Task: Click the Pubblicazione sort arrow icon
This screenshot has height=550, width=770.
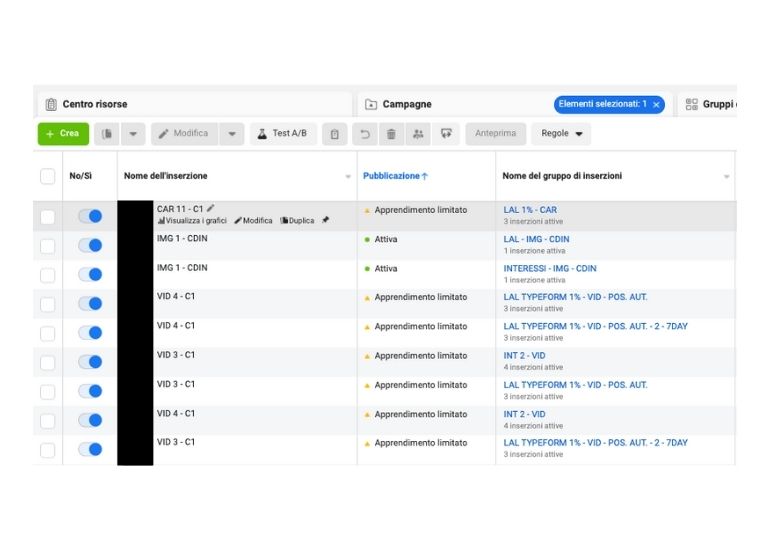Action: 425,176
